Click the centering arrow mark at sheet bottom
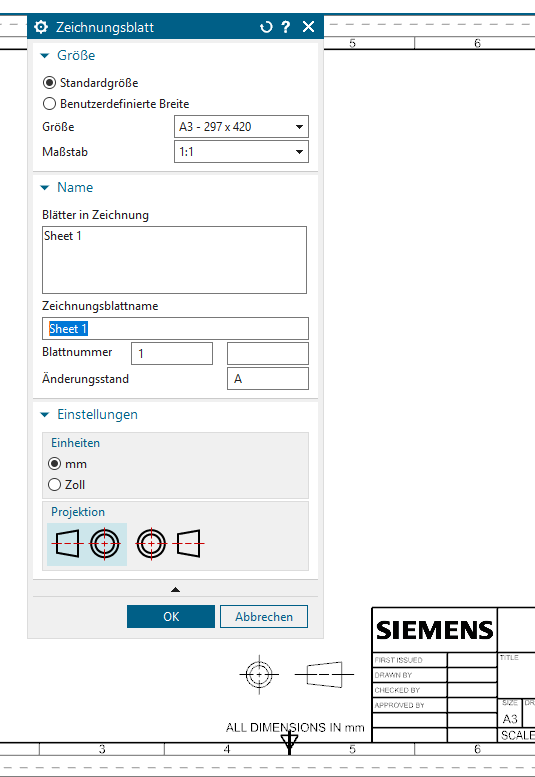Viewport: 535px width, 777px height. 289,742
